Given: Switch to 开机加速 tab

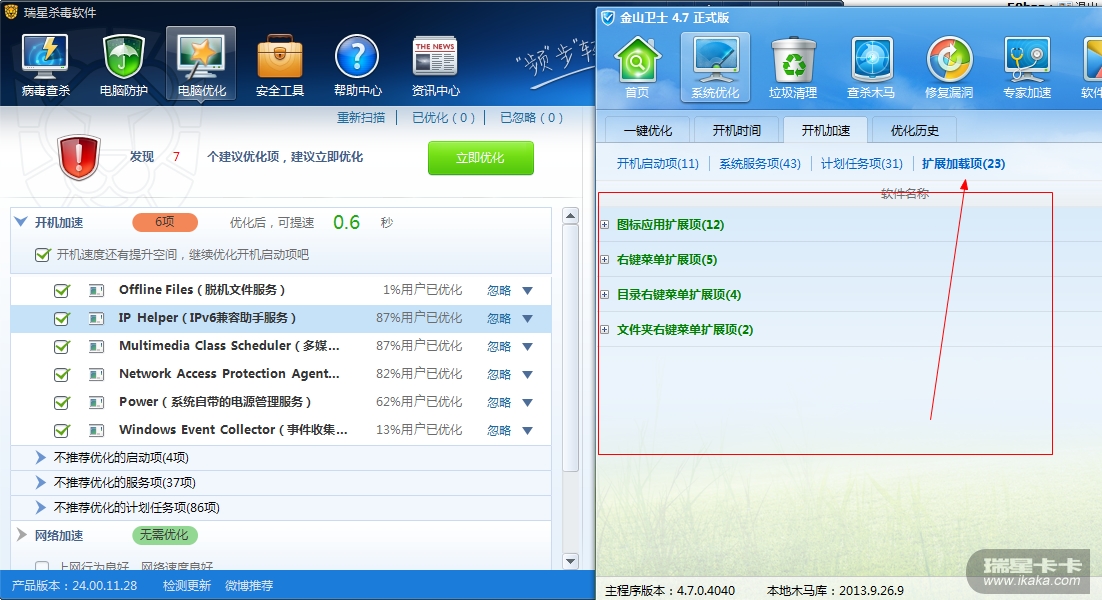Looking at the screenshot, I should pyautogui.click(x=825, y=131).
